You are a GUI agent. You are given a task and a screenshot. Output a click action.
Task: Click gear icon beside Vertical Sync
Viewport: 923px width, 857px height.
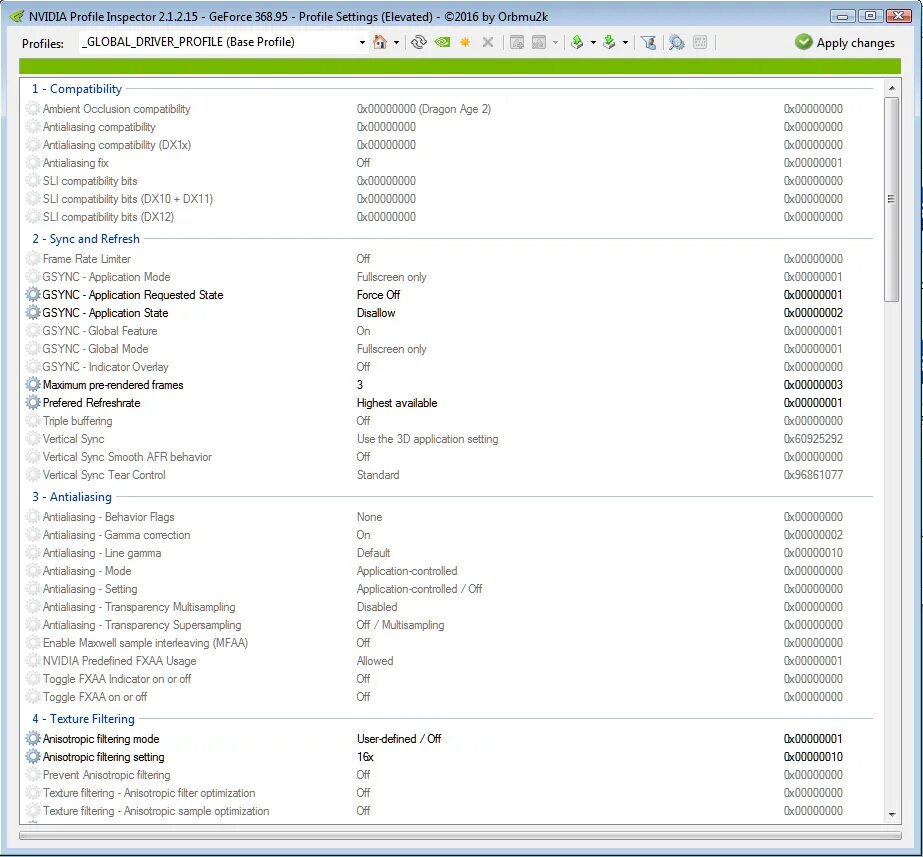pos(33,439)
